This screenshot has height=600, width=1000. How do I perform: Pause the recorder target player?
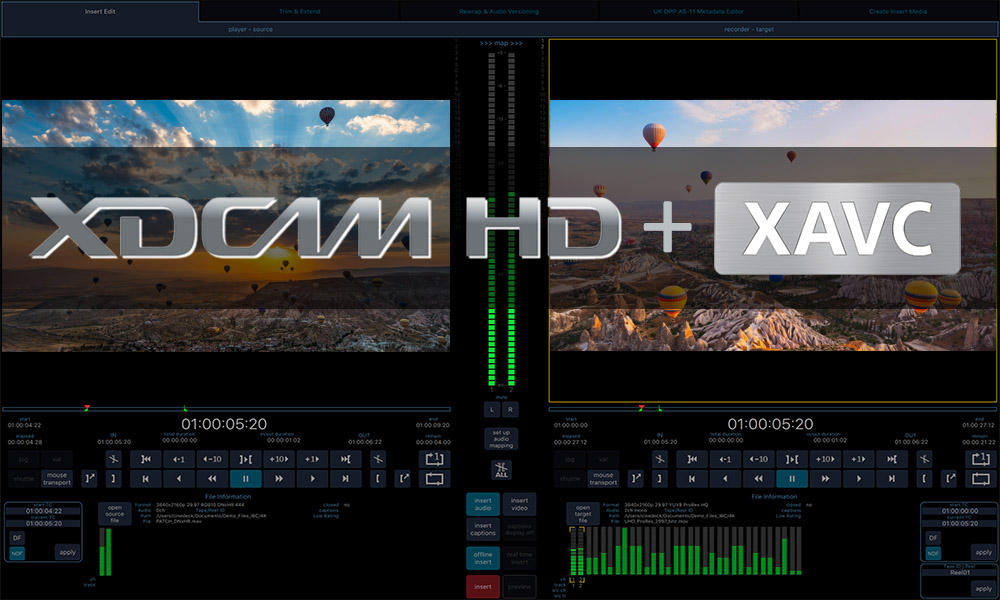click(791, 478)
